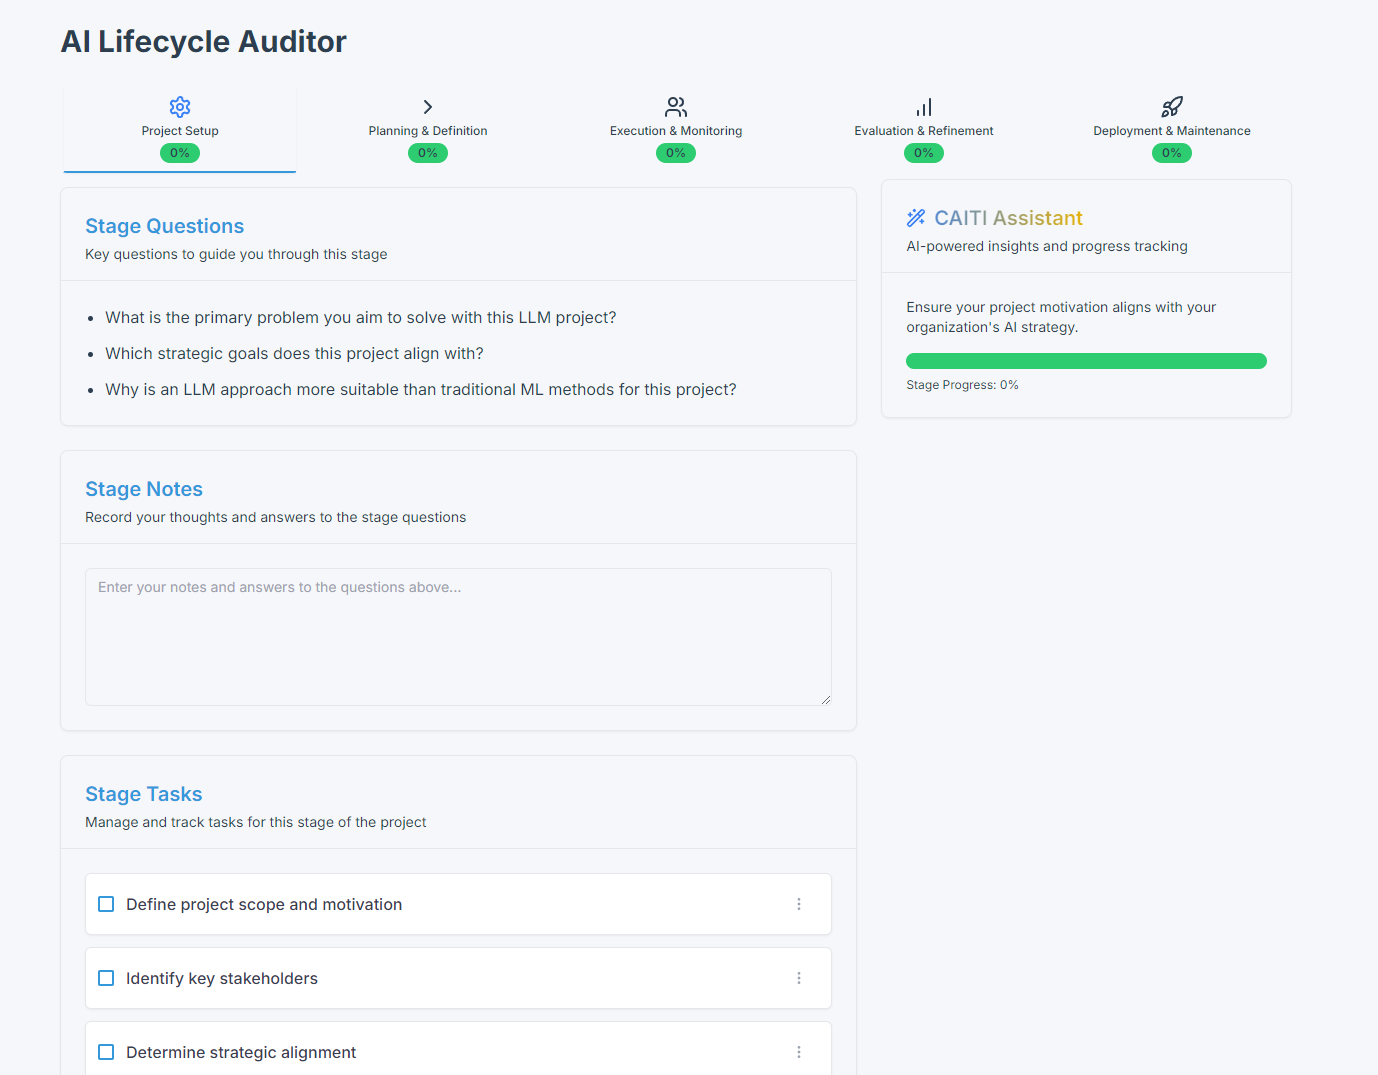
Task: Click the resize handle of notes textarea
Action: [x=826, y=700]
